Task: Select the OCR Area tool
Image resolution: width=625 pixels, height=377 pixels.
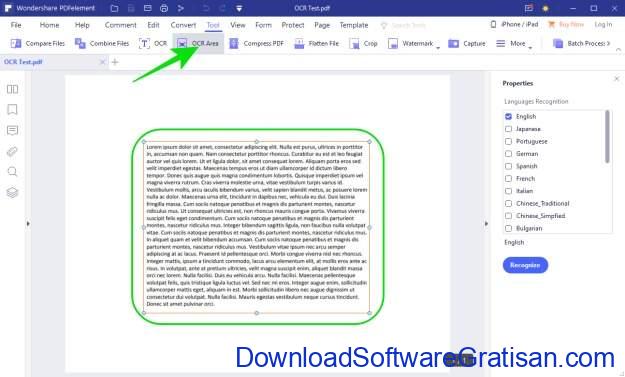Action: pos(198,43)
